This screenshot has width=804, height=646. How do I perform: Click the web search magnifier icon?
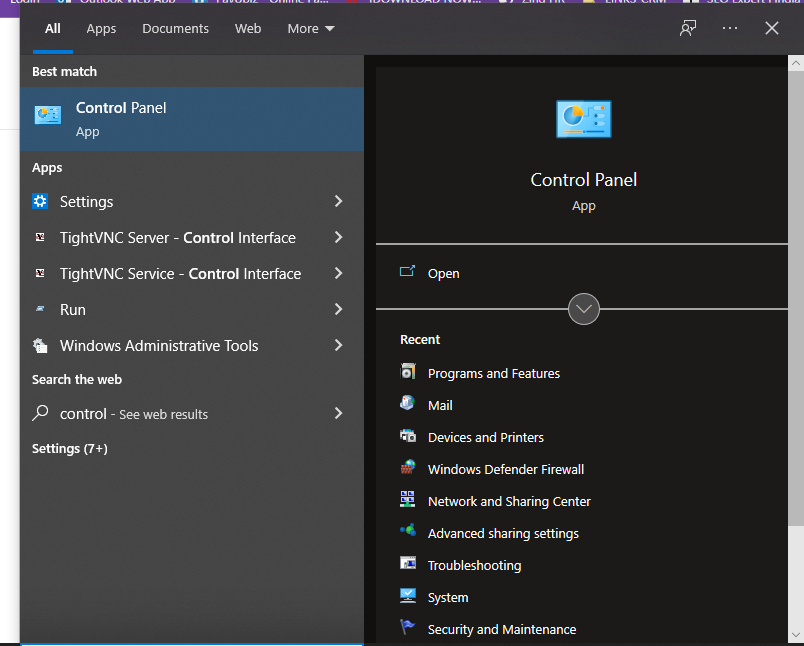click(x=40, y=413)
